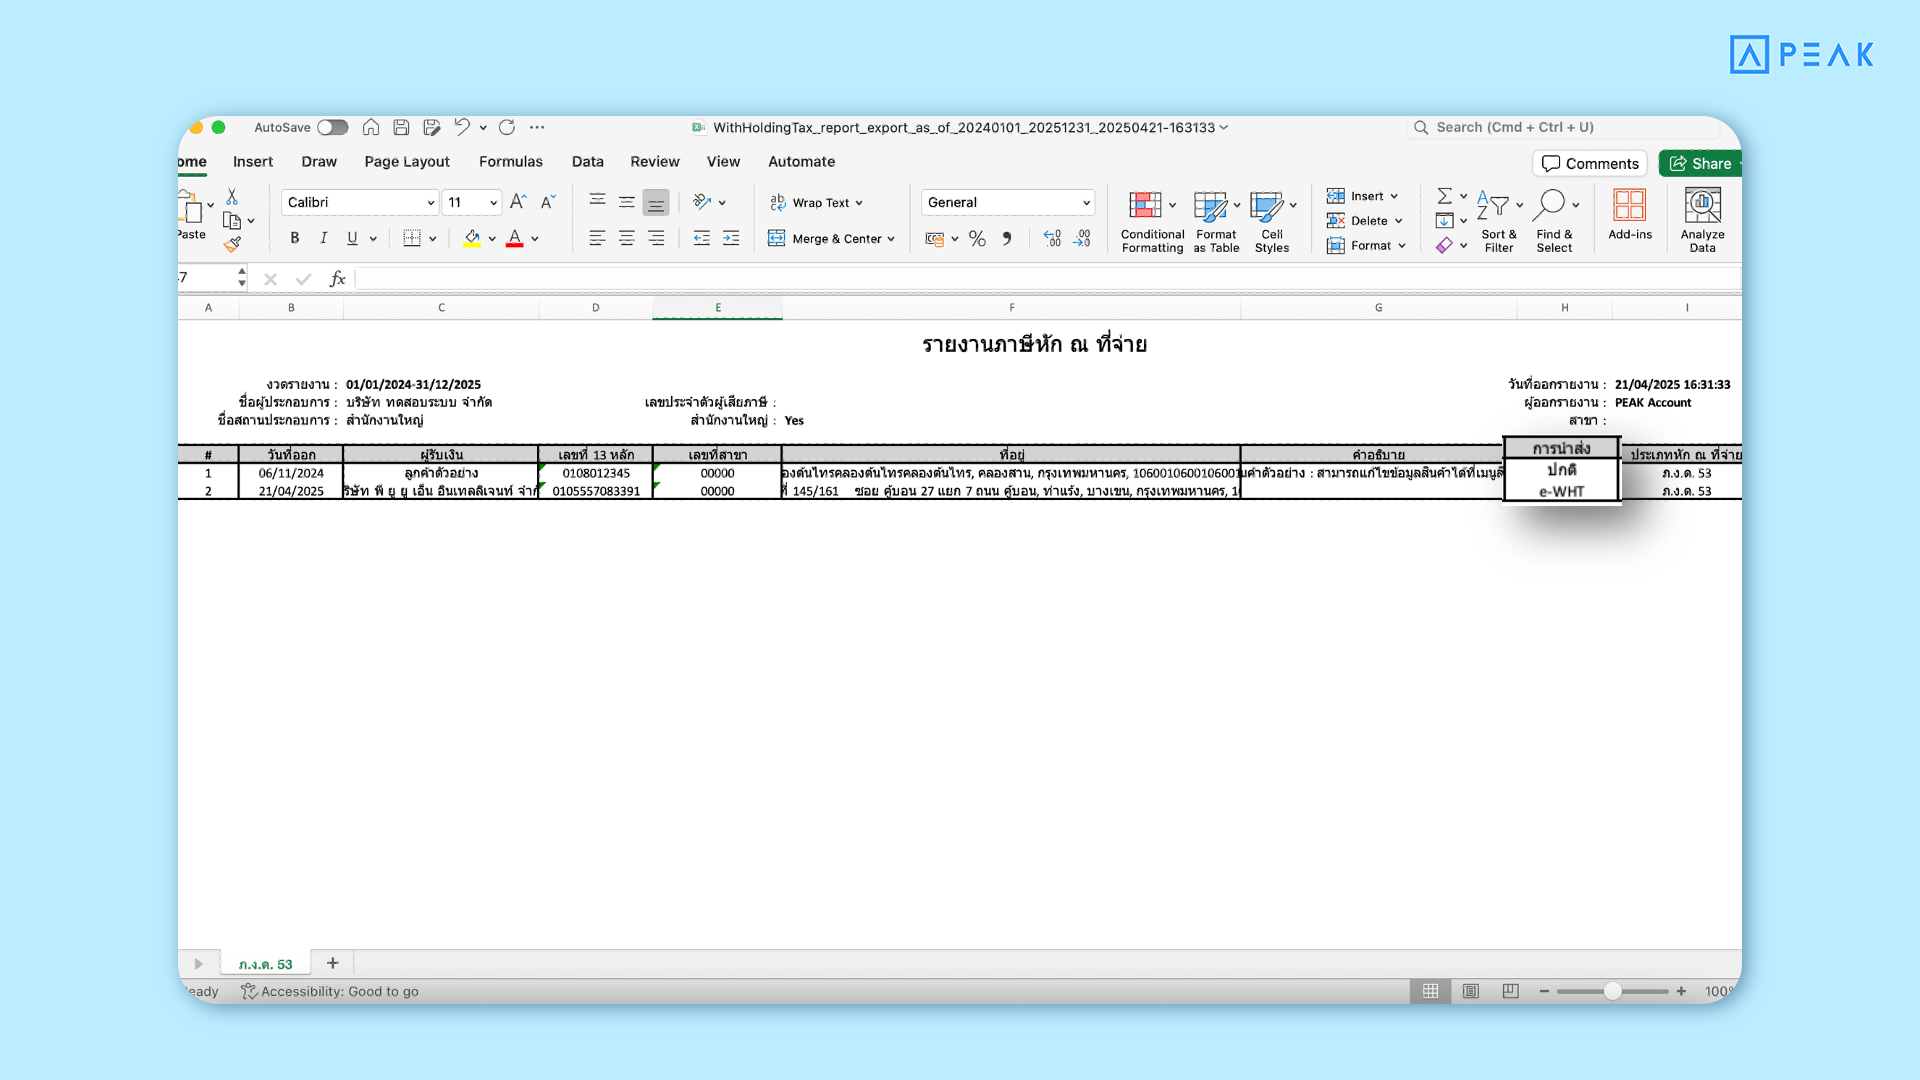The image size is (1920, 1080).
Task: Click the Conditional Formatting icon
Action: point(1145,206)
